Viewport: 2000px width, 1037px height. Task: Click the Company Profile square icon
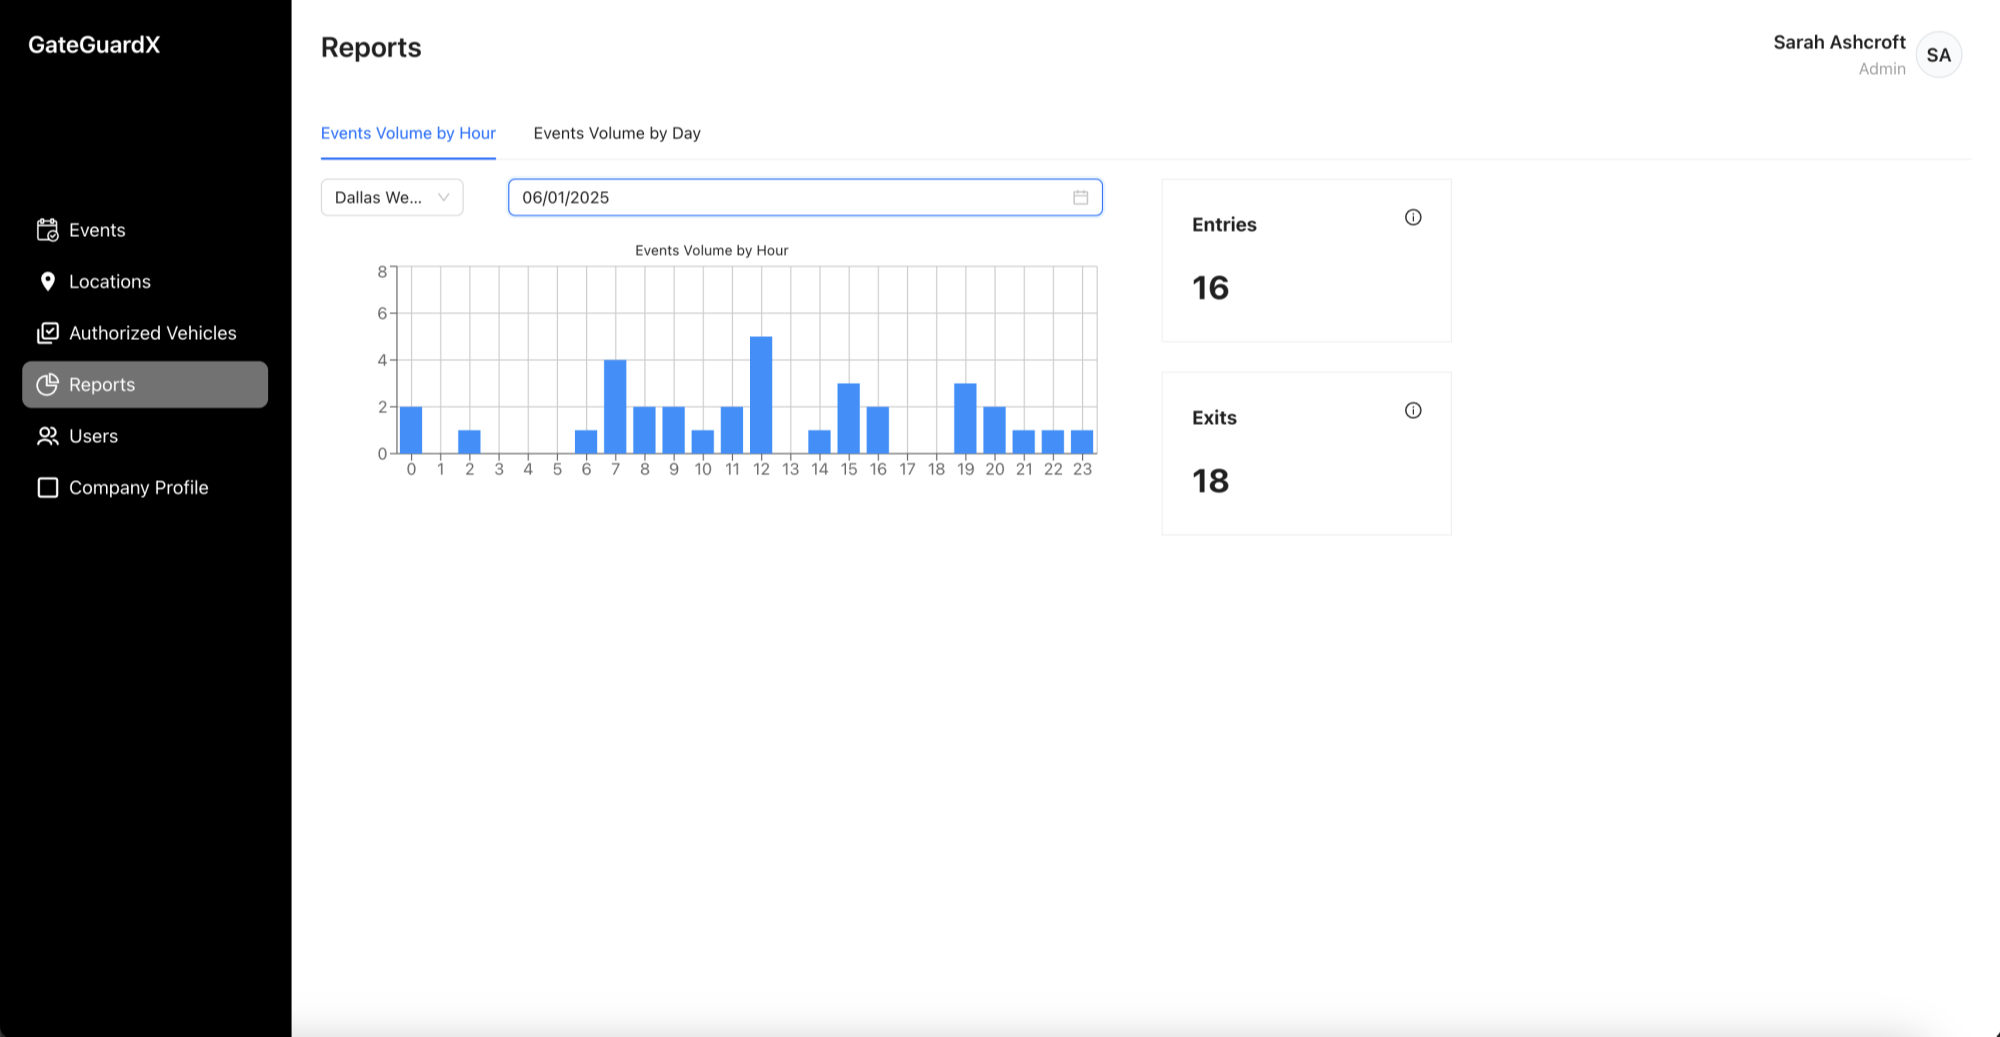tap(47, 488)
